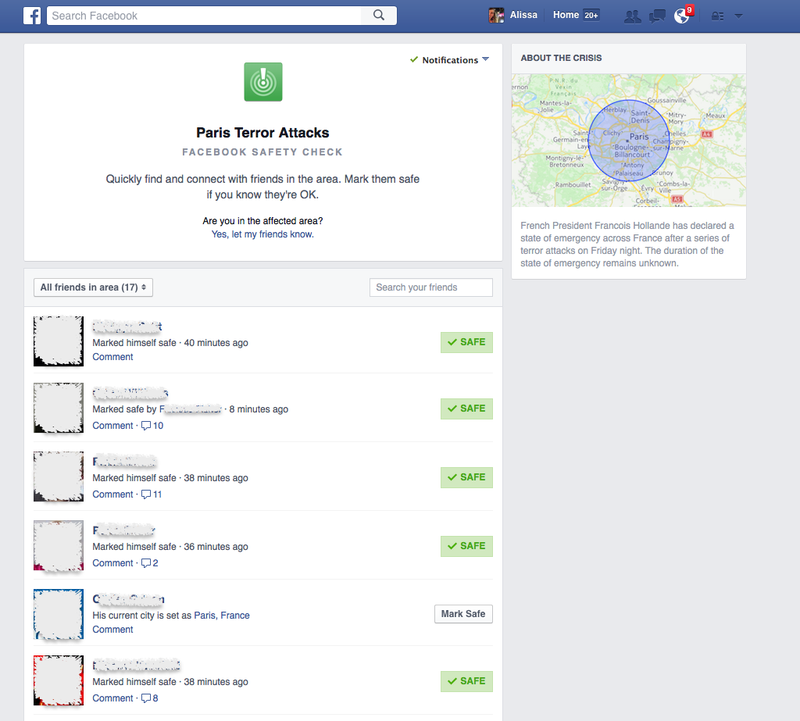Click Comment for friend safe 40 minutes ago

click(113, 357)
